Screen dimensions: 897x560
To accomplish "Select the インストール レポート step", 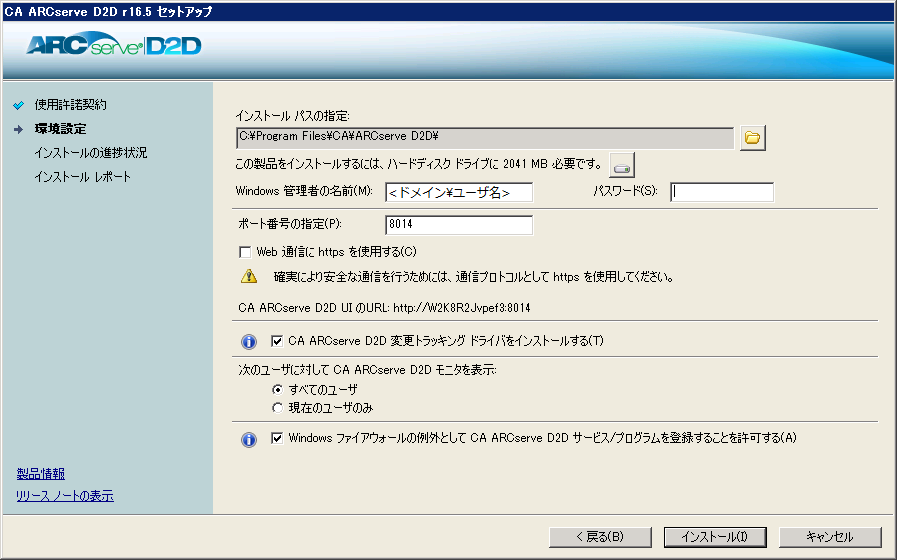I will point(82,177).
